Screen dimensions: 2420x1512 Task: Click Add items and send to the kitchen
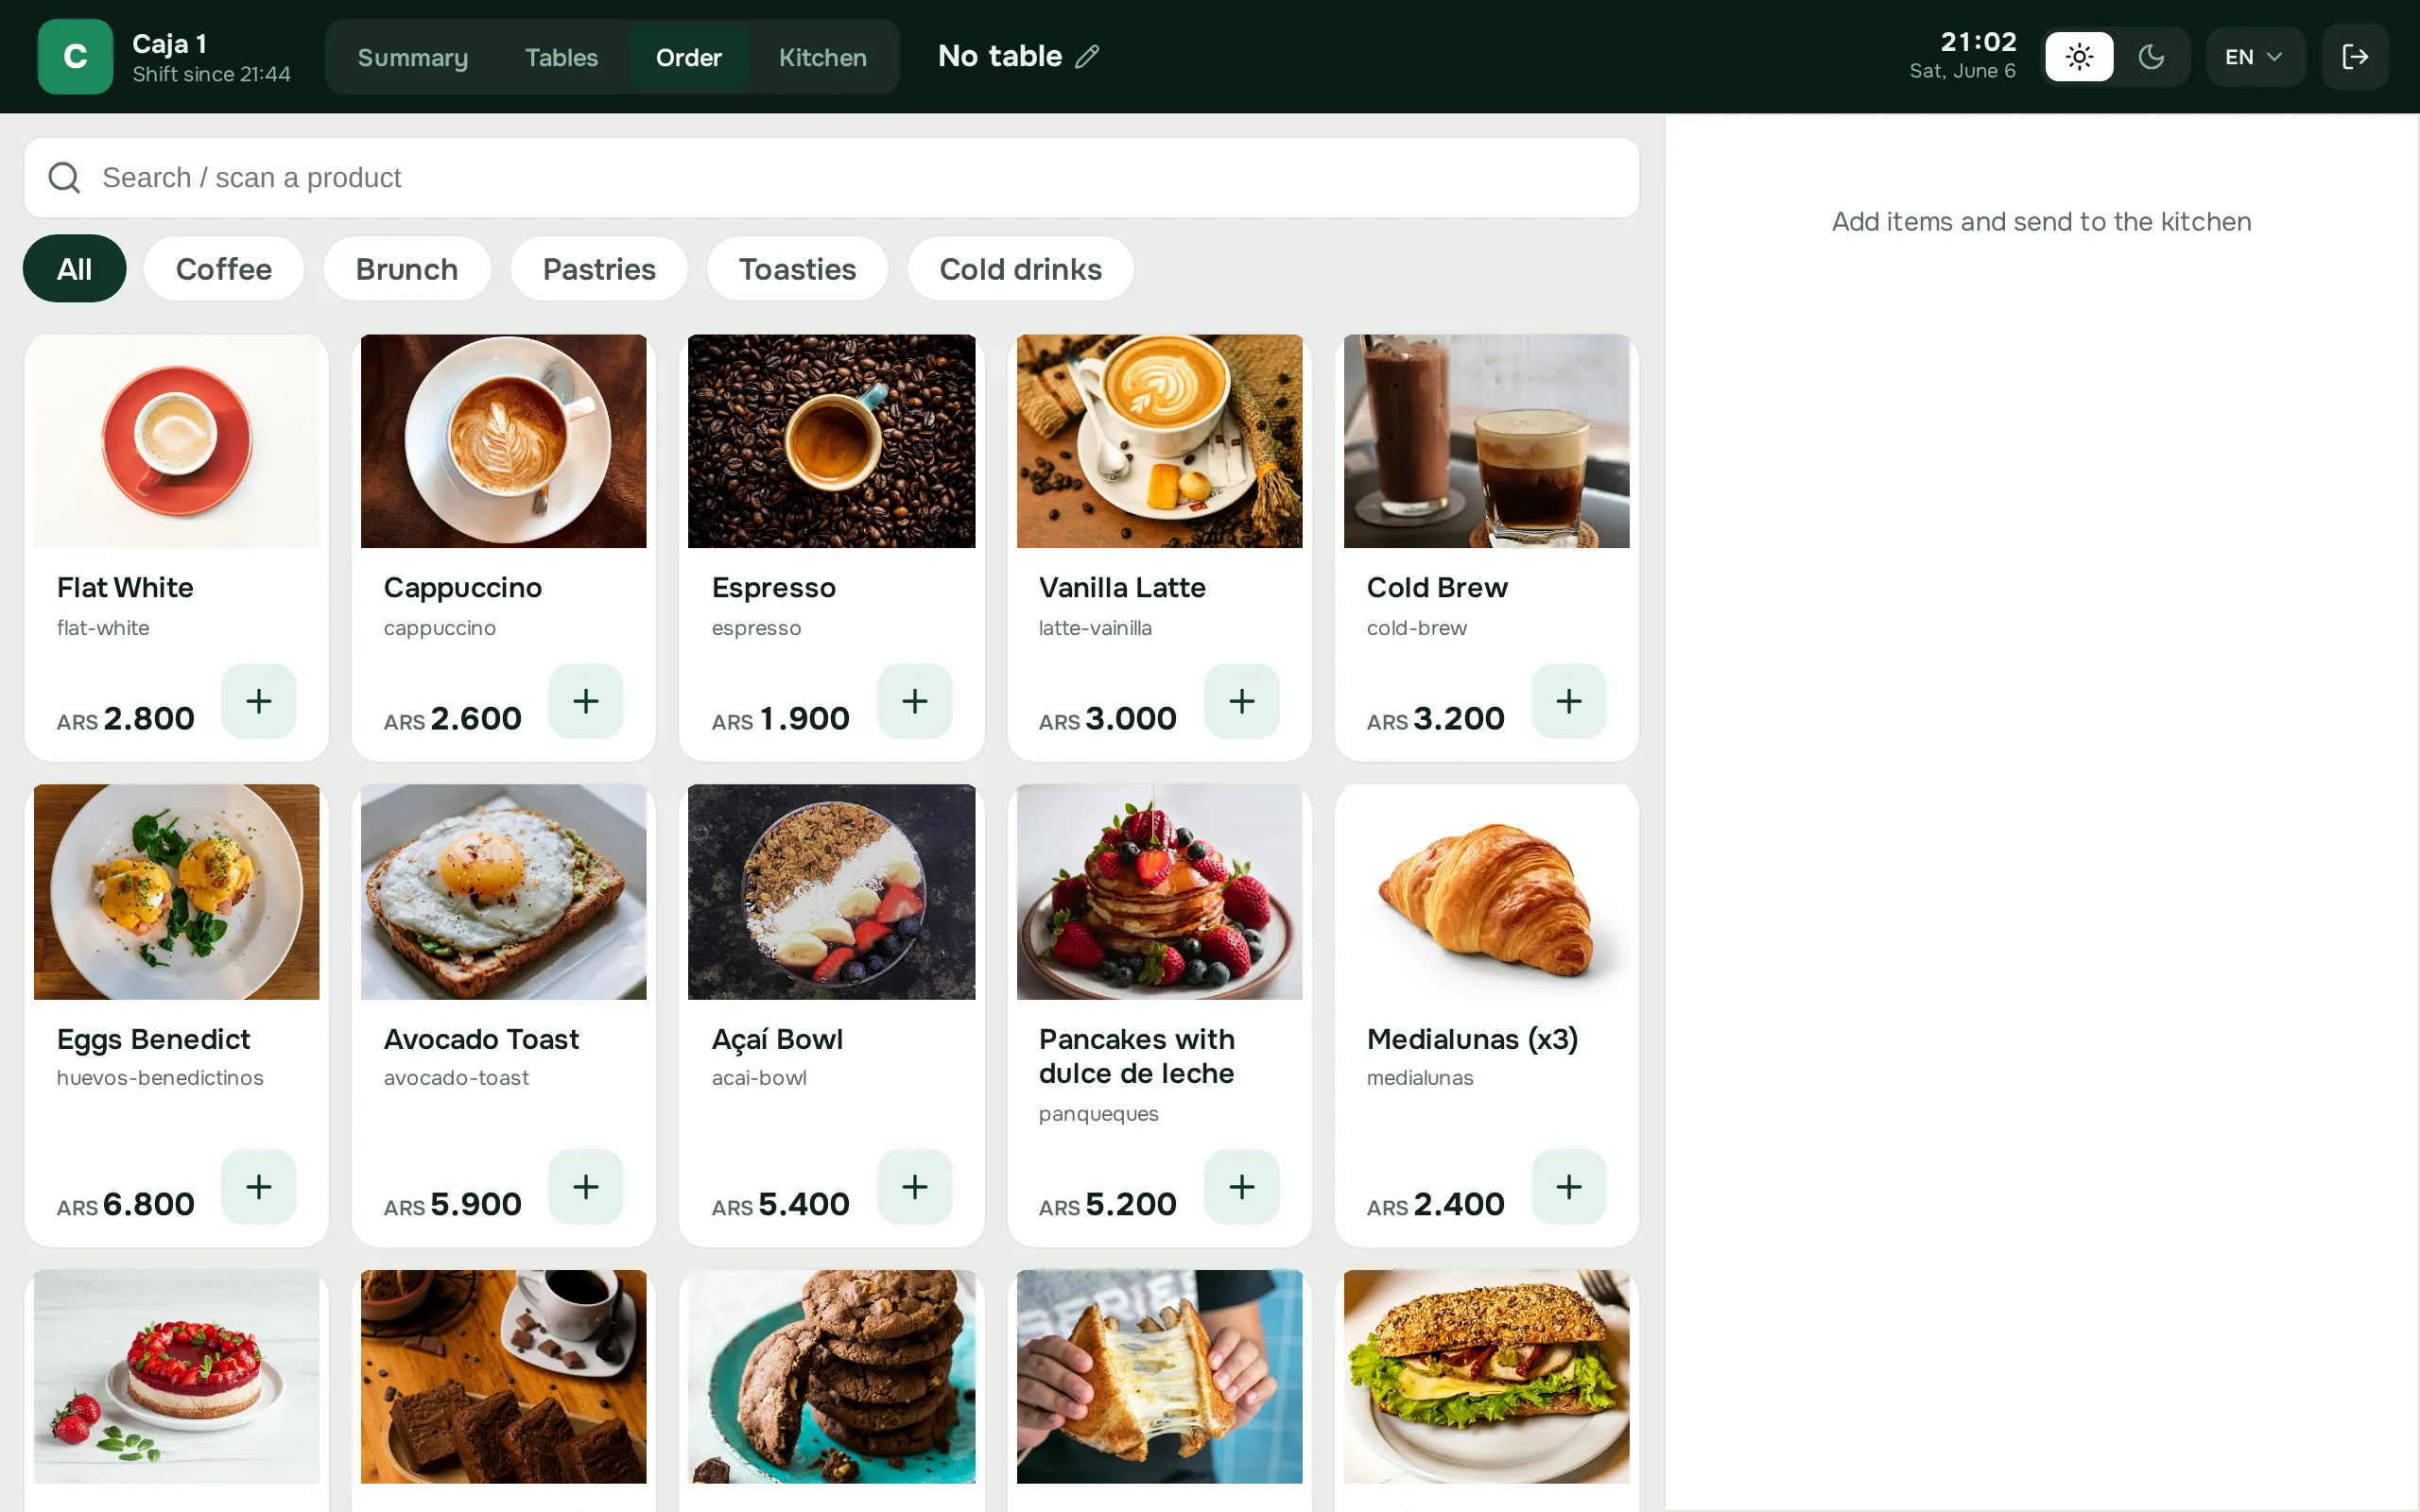tap(2041, 222)
